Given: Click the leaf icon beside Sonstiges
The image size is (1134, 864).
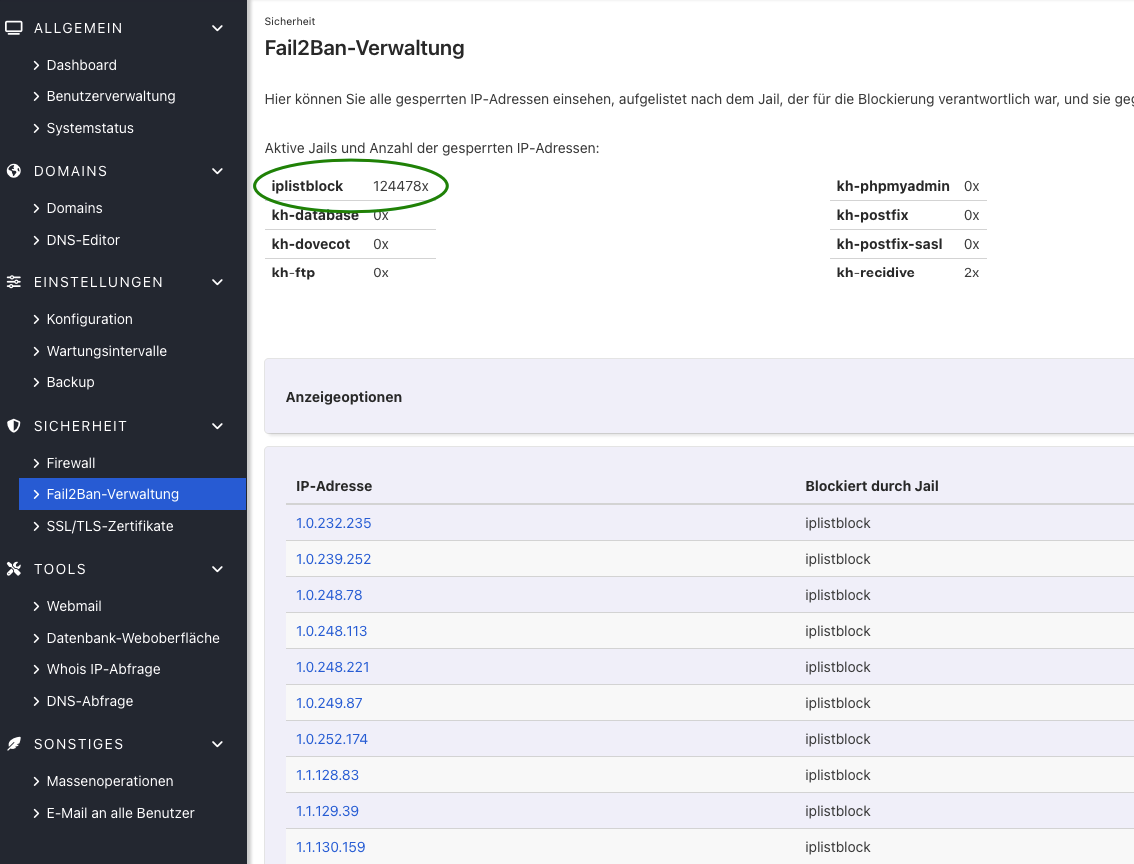Looking at the screenshot, I should point(14,744).
